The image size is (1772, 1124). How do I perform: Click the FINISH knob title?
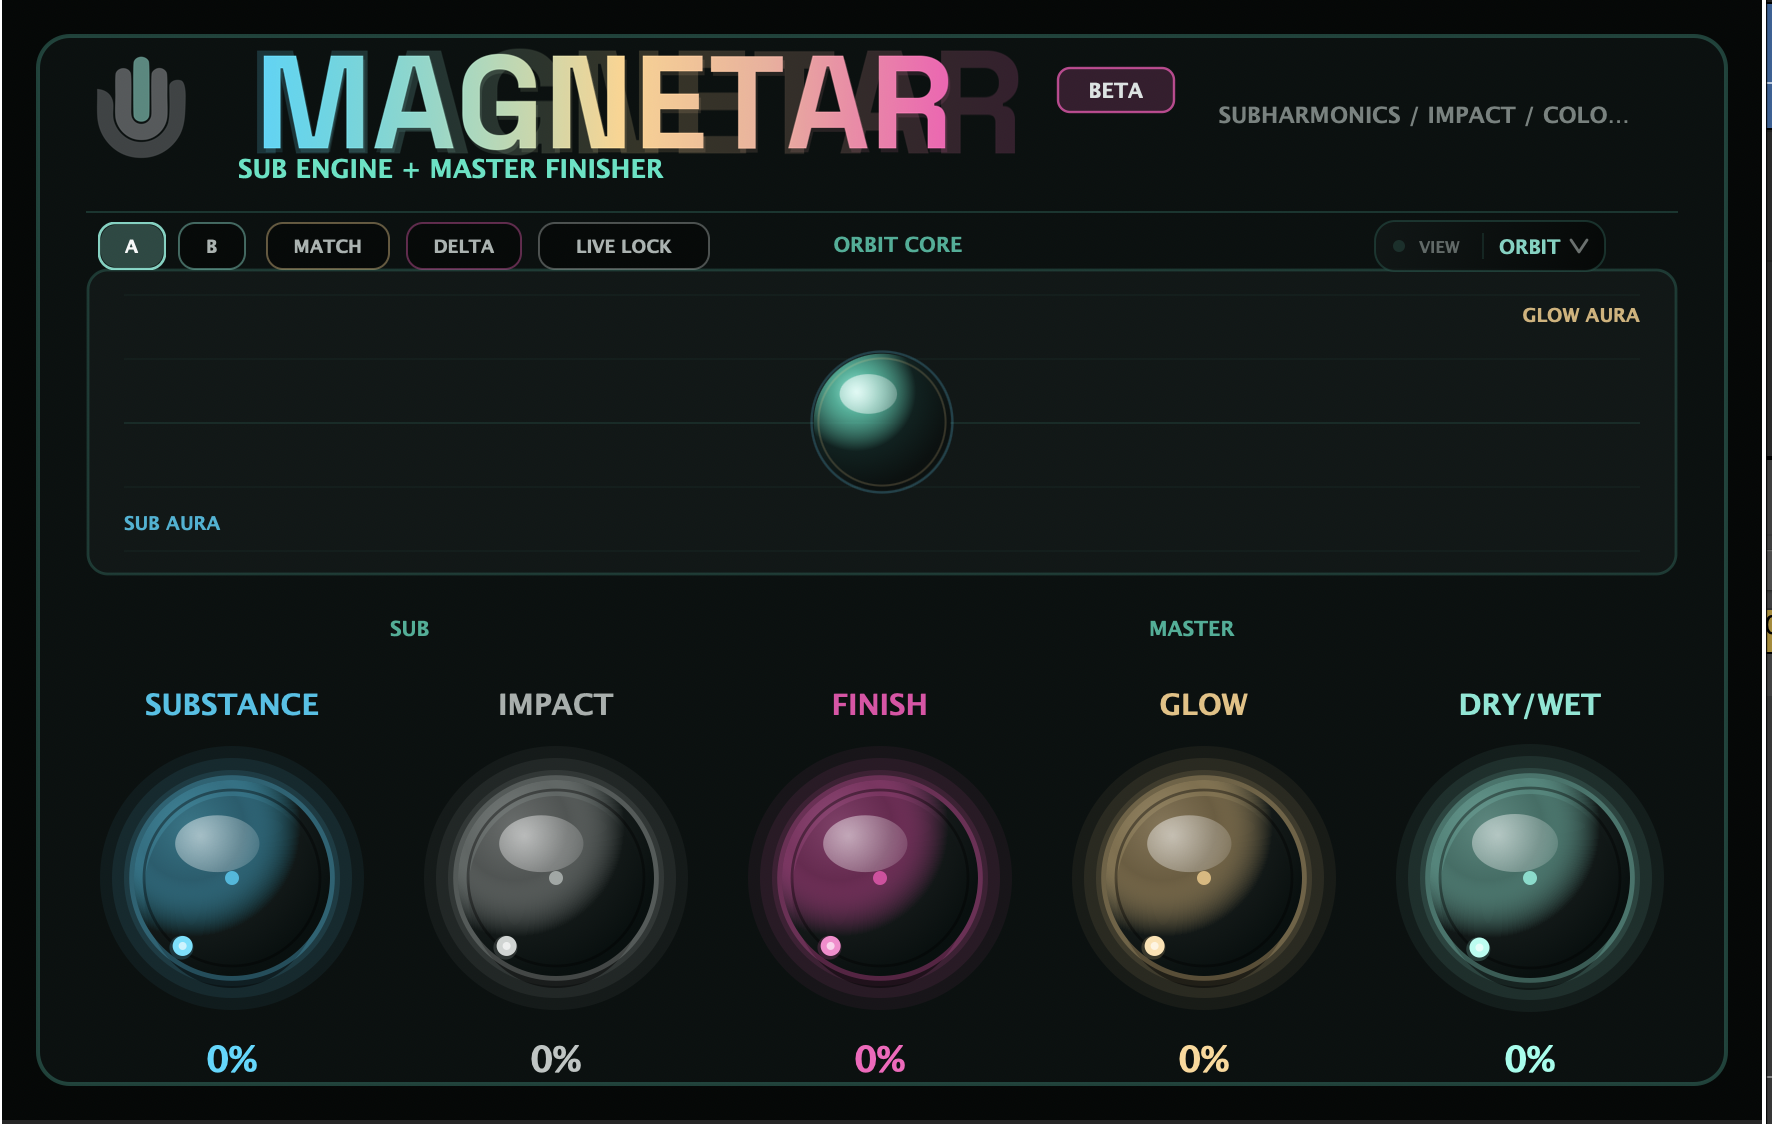[880, 705]
